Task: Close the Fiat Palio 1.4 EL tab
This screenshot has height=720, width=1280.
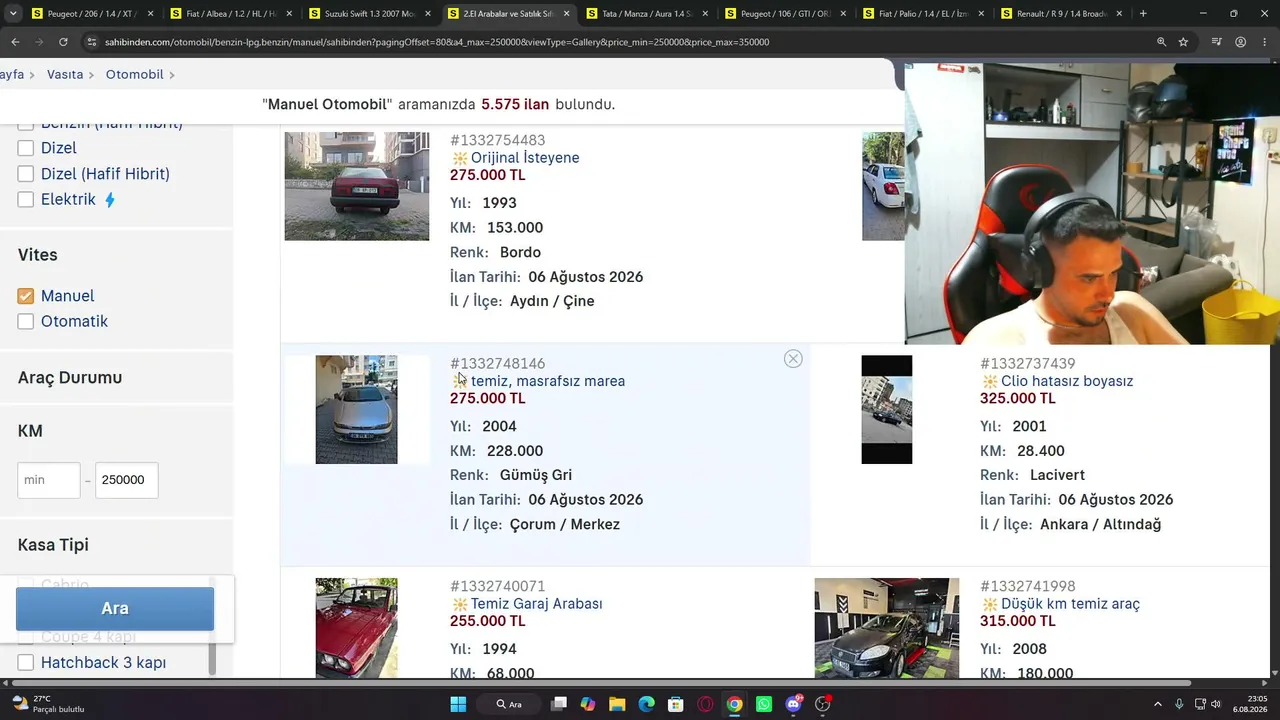Action: tap(980, 14)
